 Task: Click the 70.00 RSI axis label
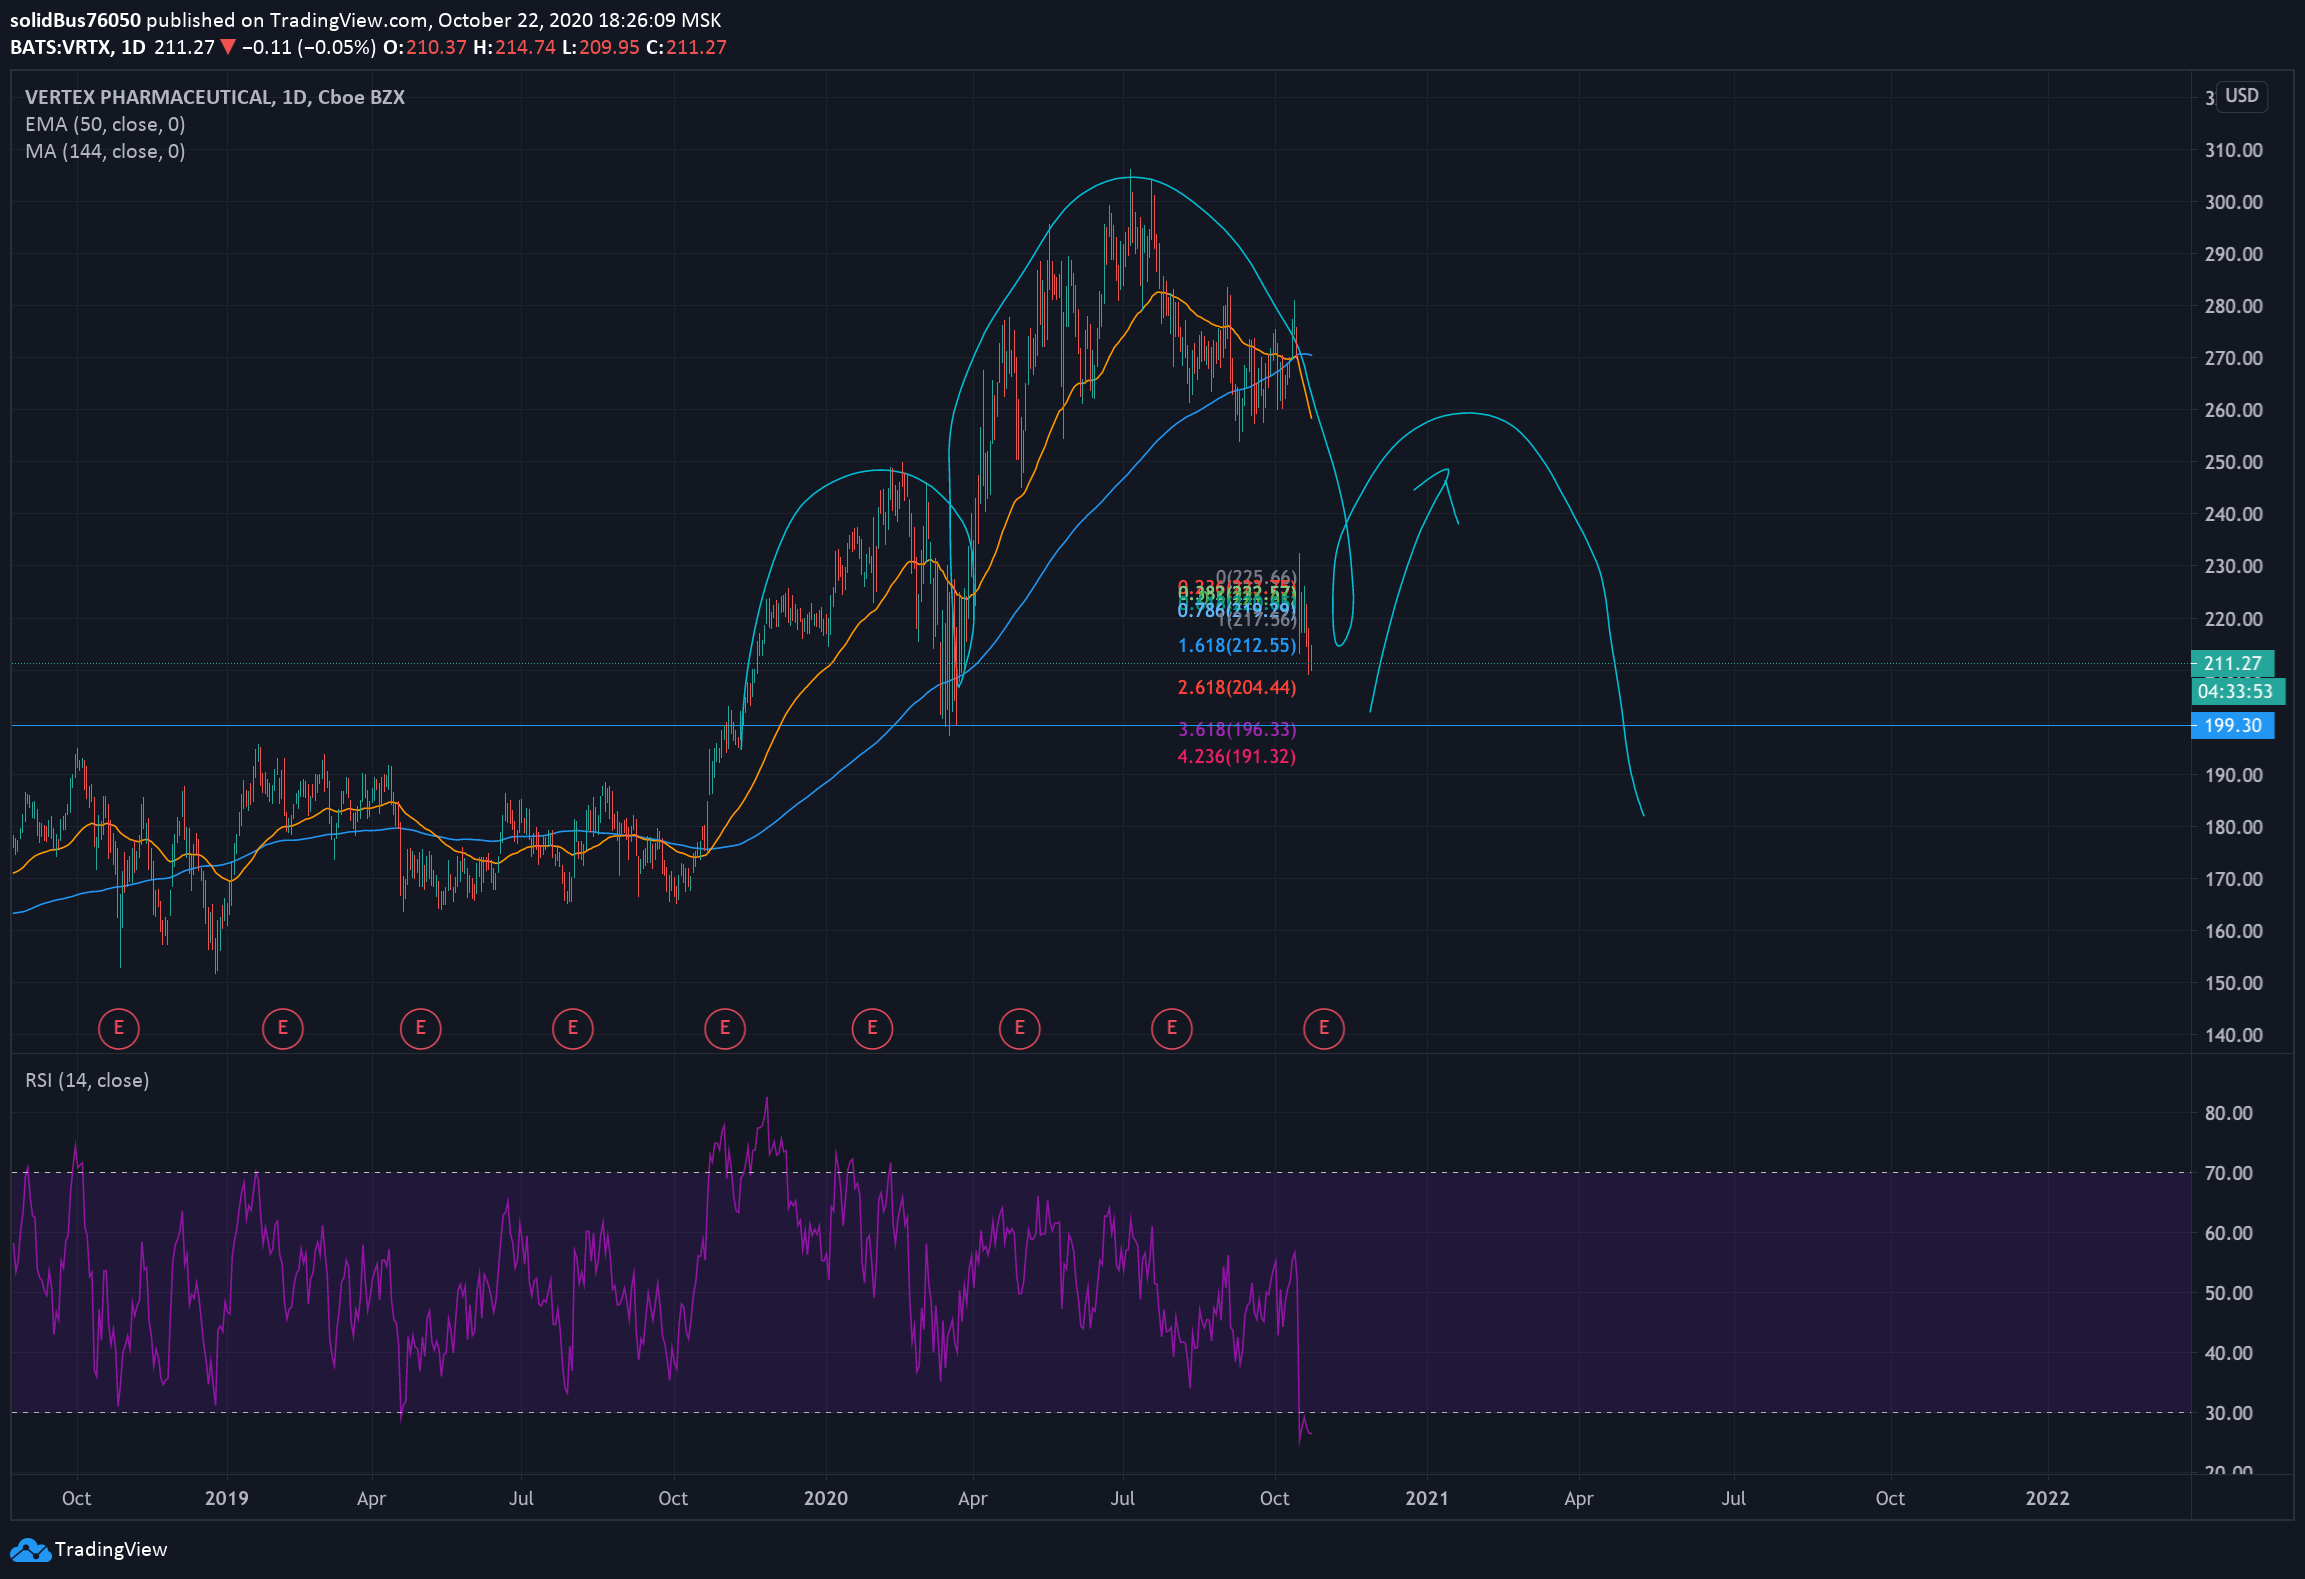coord(2229,1173)
